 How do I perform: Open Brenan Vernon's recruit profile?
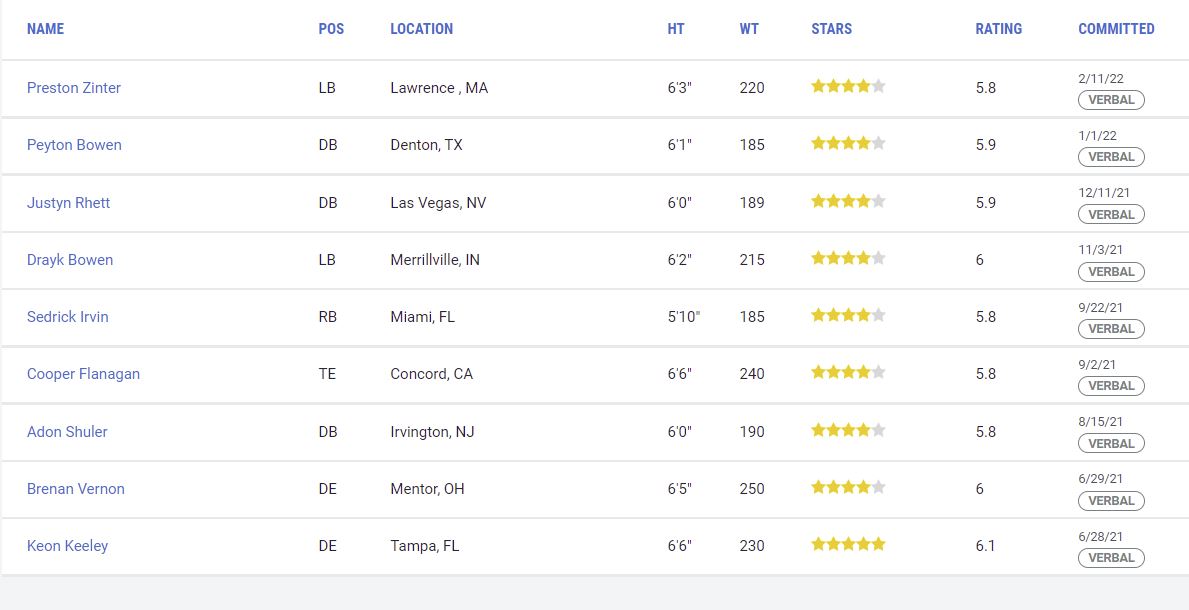coord(76,489)
